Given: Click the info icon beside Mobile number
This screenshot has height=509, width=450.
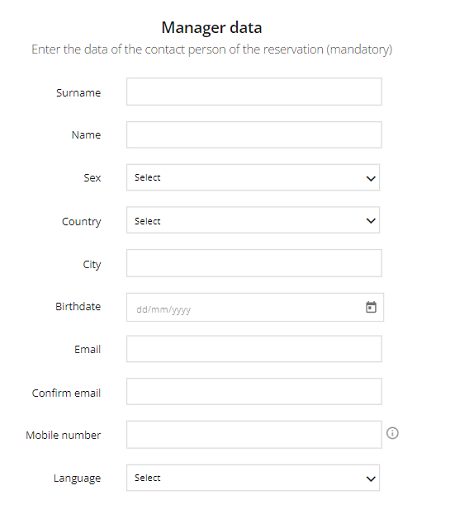Looking at the screenshot, I should click(392, 433).
